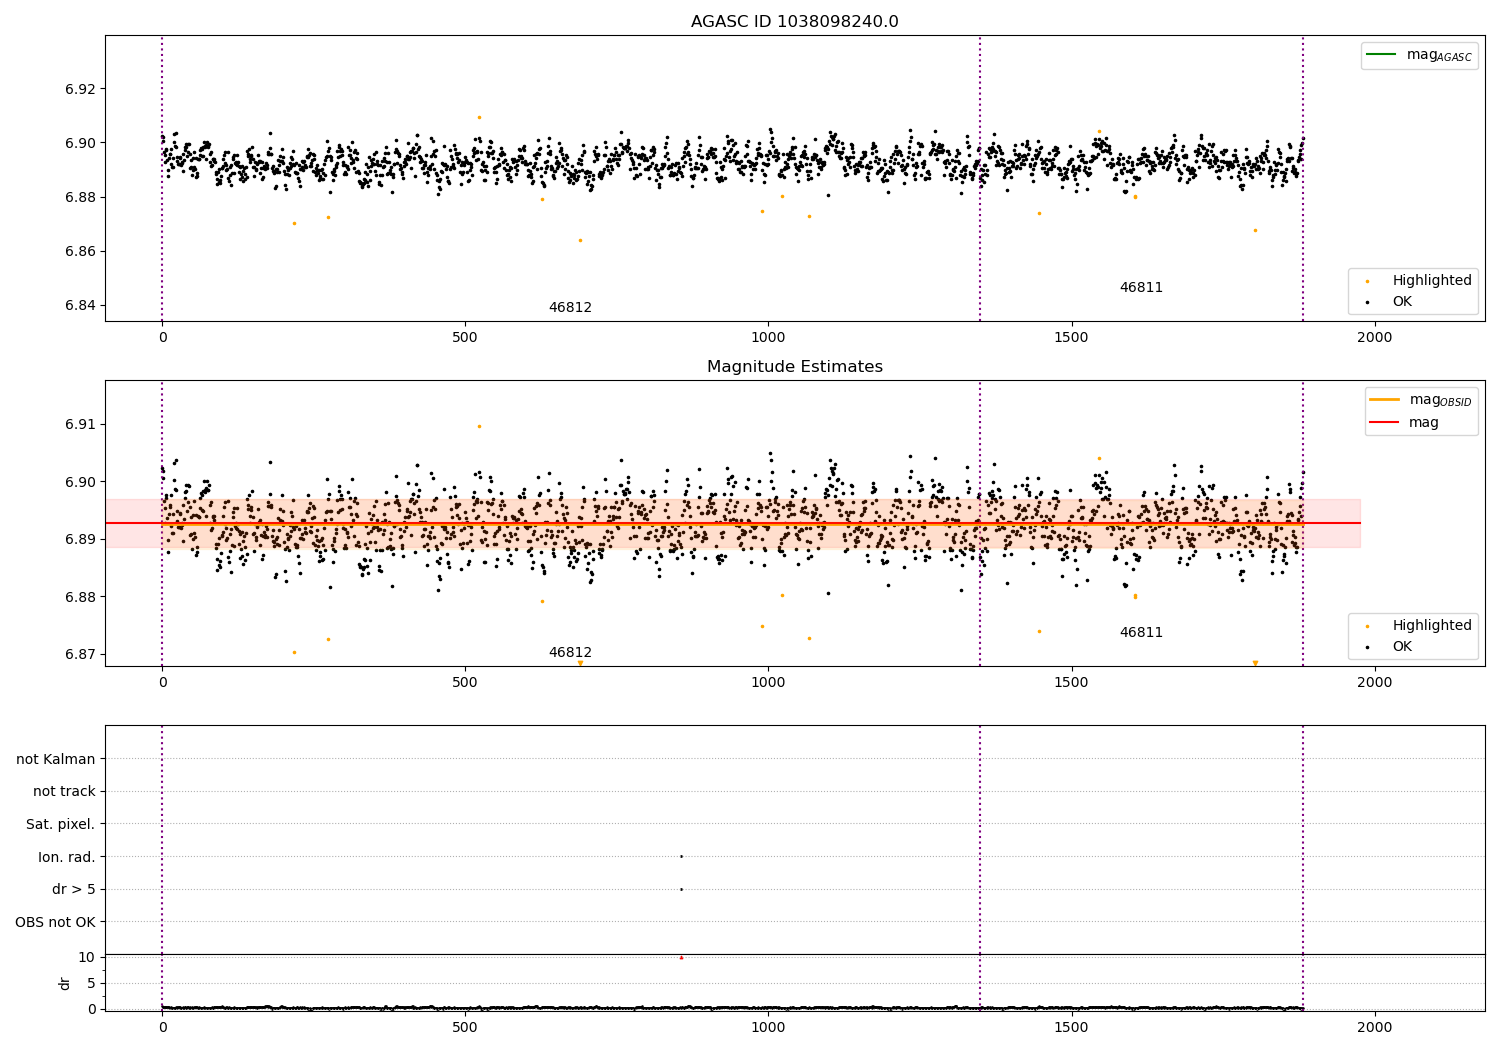This screenshot has width=1500, height=1050.
Task: Click the Ion. rad. flagged data point
Action: pyautogui.click(x=681, y=856)
